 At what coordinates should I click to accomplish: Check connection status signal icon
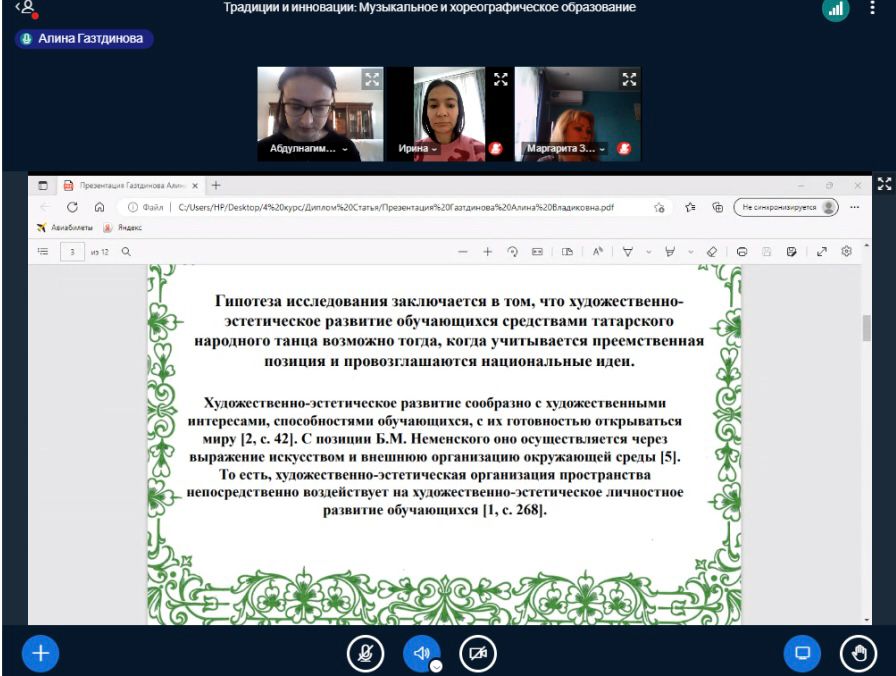point(835,9)
